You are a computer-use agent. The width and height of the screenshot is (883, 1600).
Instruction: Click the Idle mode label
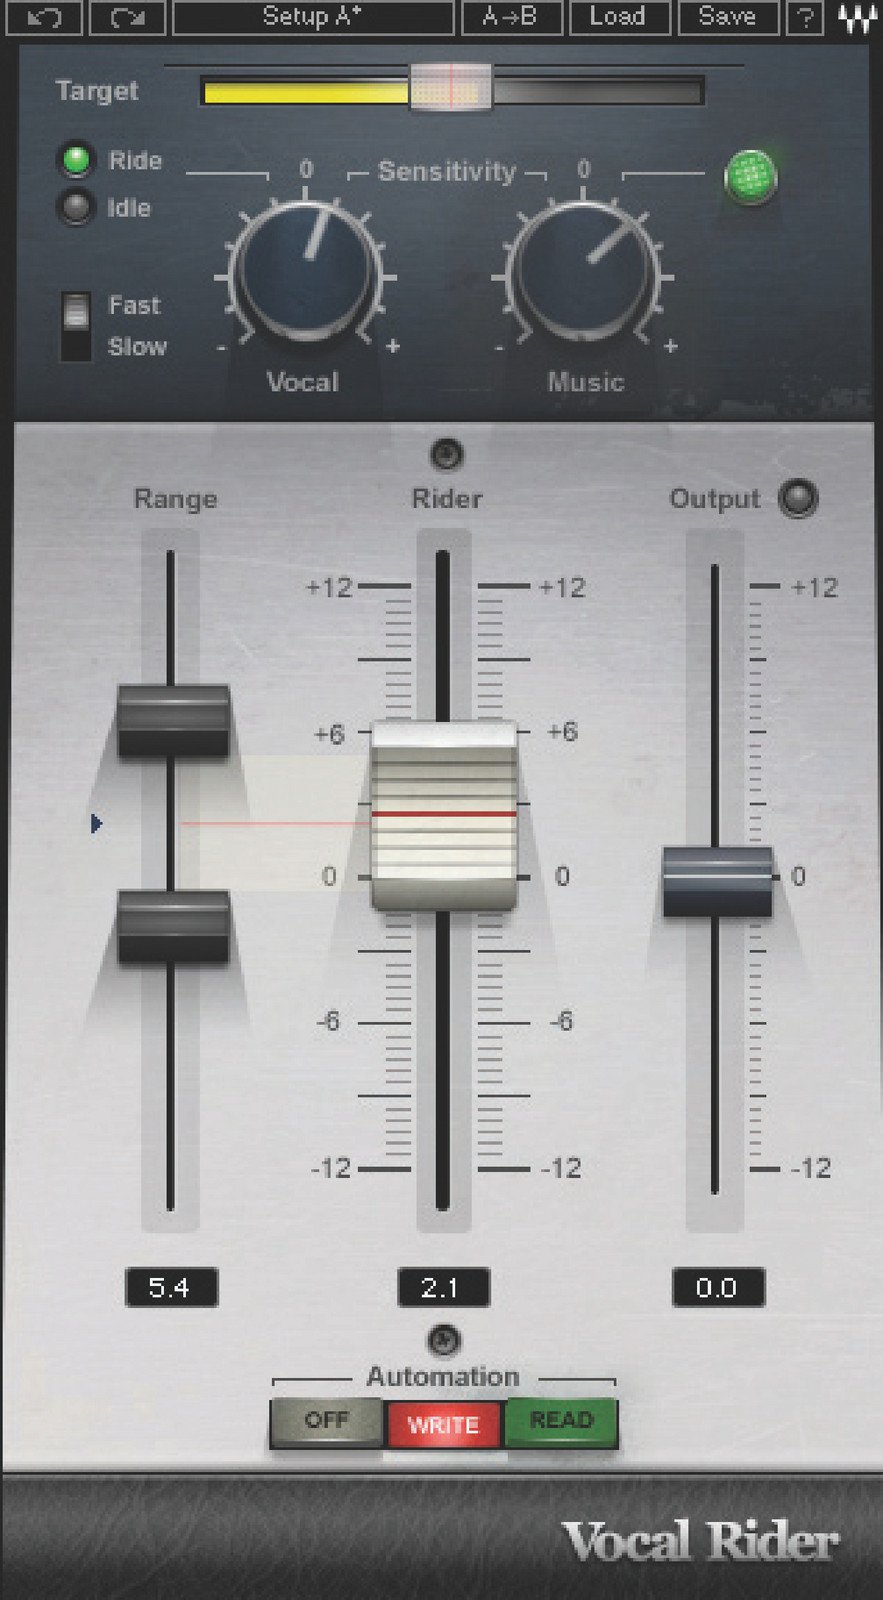click(129, 208)
